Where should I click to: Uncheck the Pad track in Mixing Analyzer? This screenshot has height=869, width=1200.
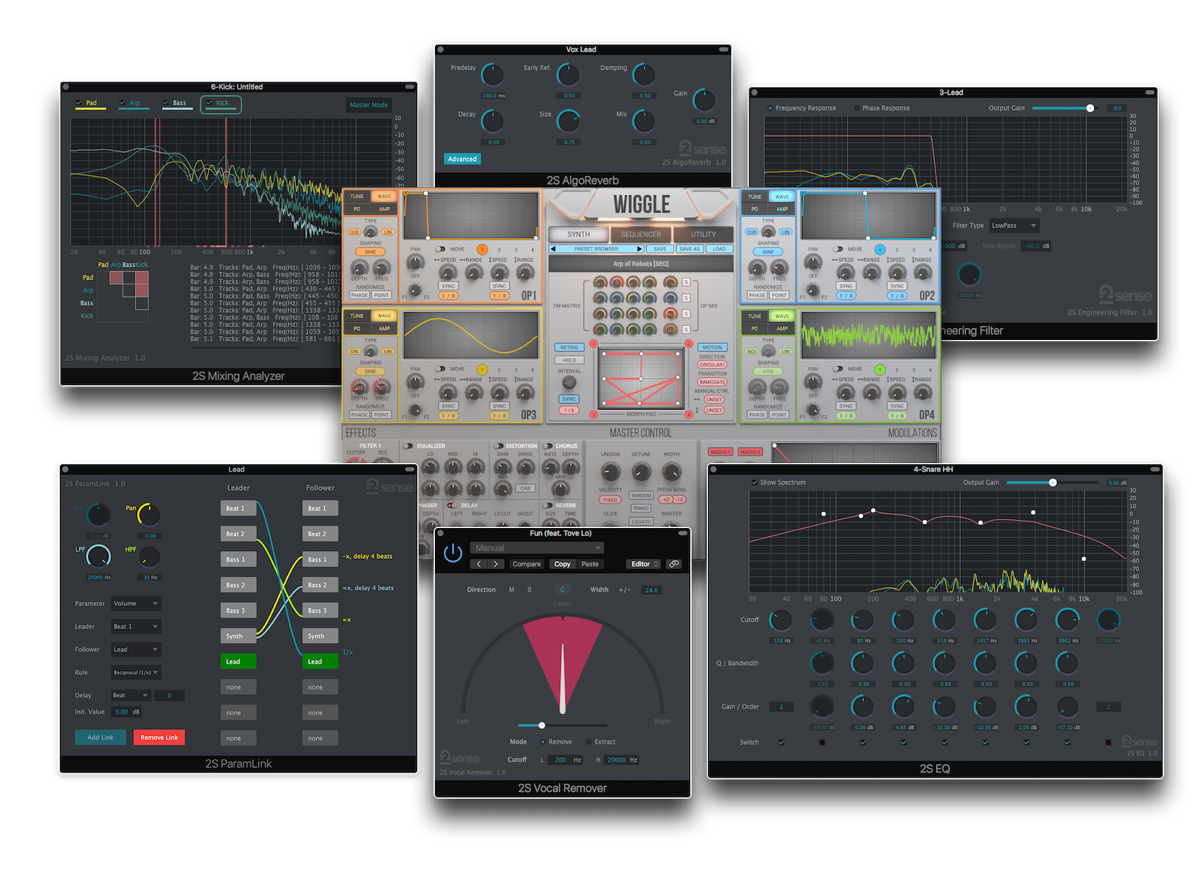[79, 103]
